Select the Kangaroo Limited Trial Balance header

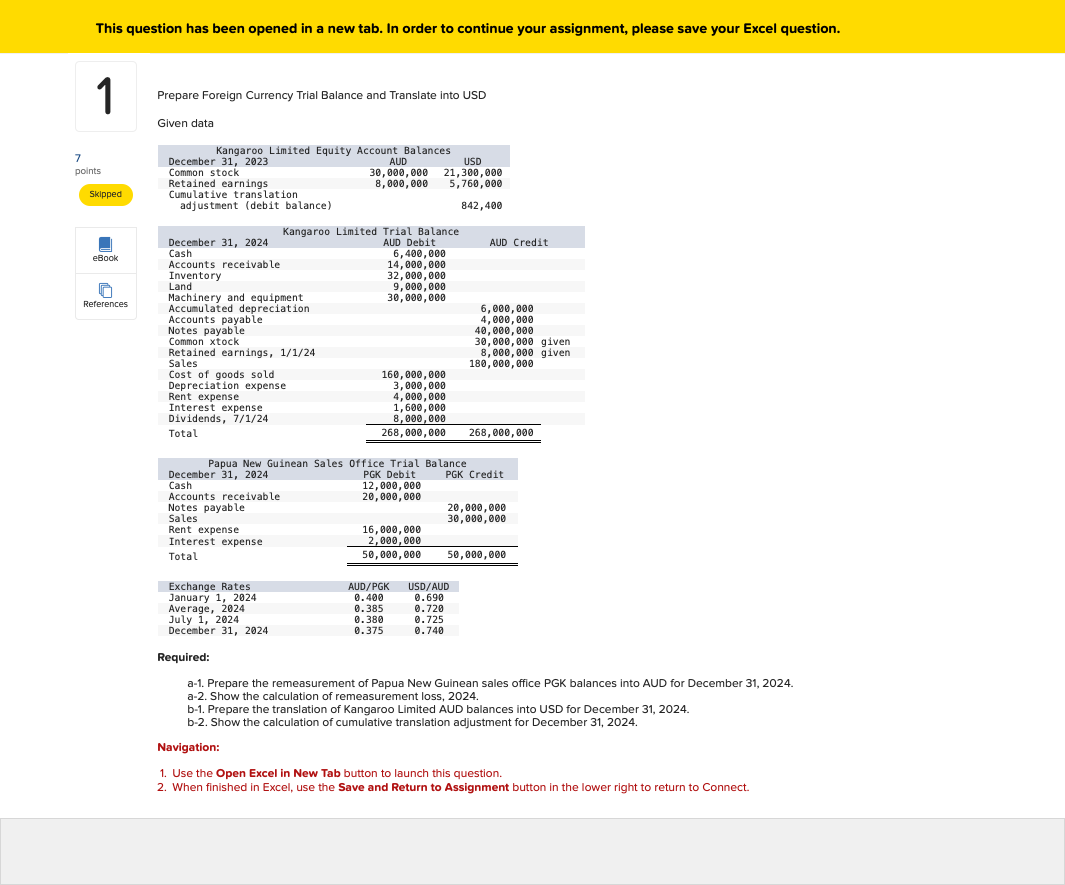371,231
